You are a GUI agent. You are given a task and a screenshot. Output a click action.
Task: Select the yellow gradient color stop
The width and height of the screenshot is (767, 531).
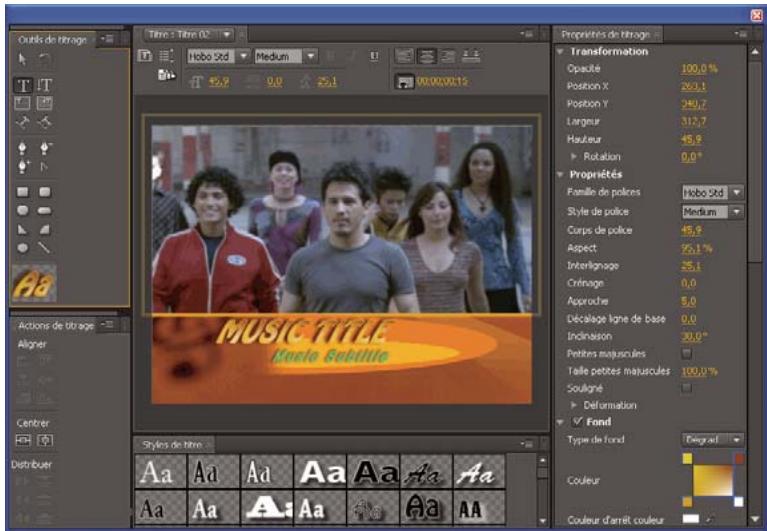click(x=687, y=458)
